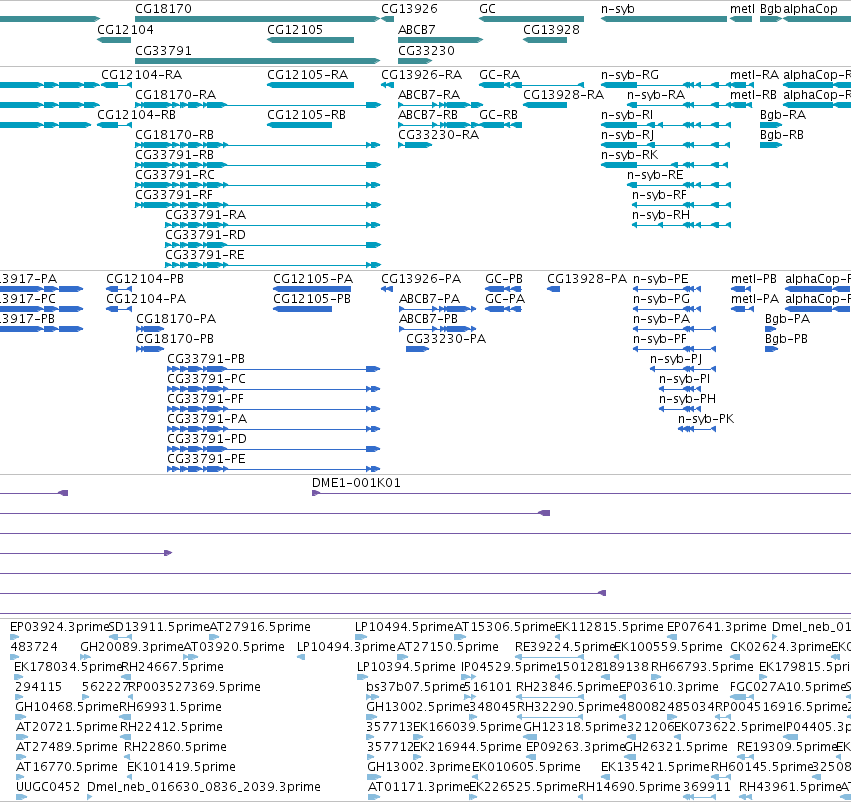The width and height of the screenshot is (851, 802).
Task: Click the CG18170 gene label
Action: coord(163,9)
